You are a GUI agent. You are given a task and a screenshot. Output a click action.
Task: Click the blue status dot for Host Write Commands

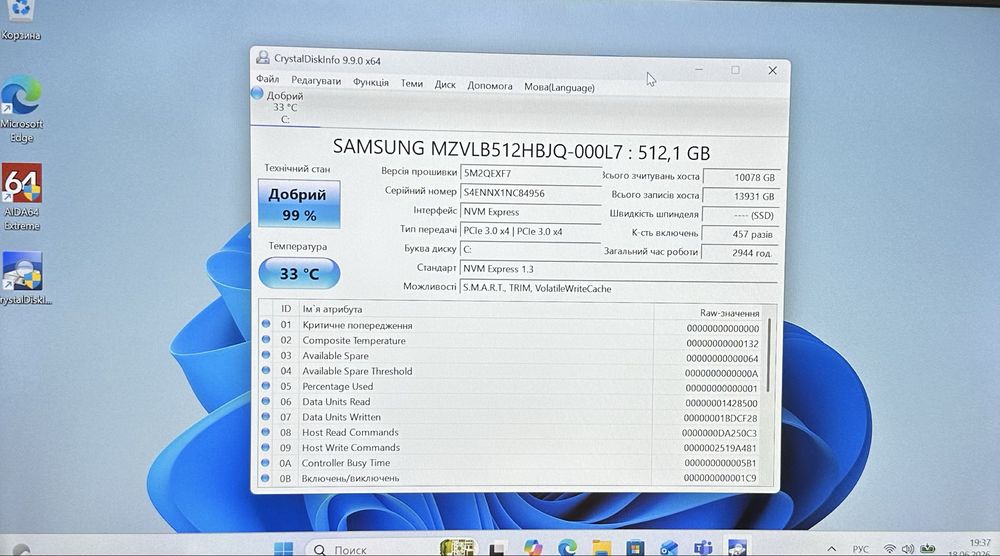[265, 447]
